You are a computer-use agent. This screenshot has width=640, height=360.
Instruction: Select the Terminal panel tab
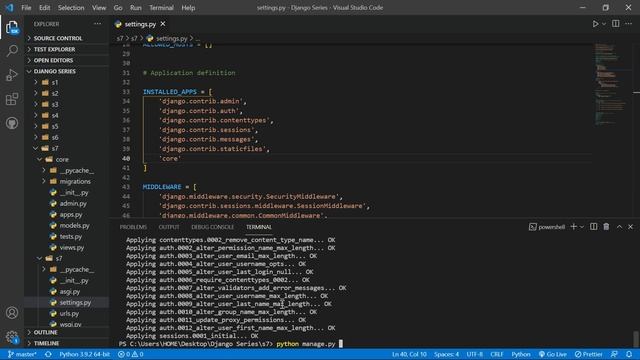tap(258, 227)
